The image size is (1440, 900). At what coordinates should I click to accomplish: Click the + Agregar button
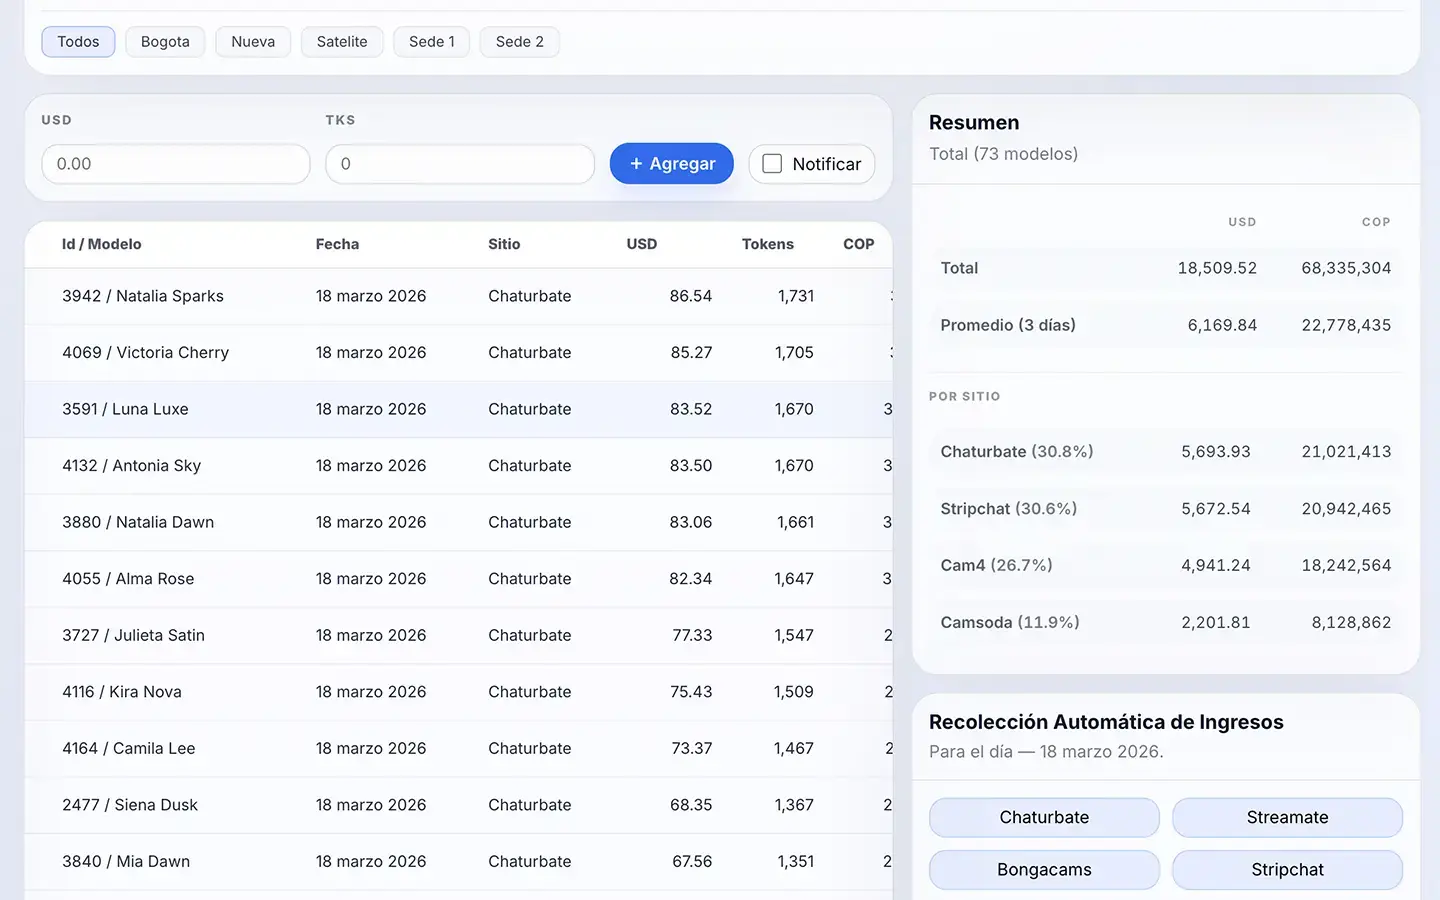[671, 163]
